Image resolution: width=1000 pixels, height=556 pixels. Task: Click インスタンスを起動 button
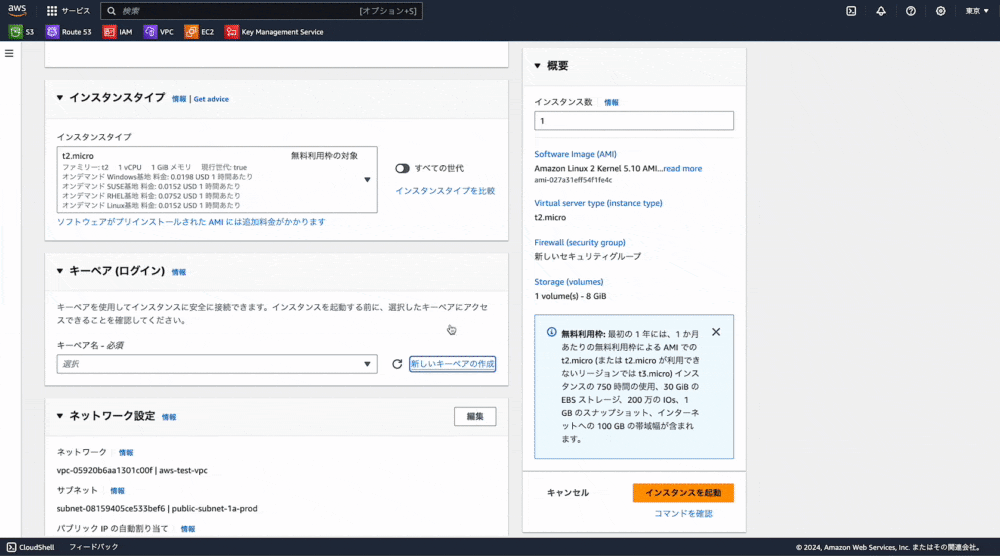[x=683, y=493]
